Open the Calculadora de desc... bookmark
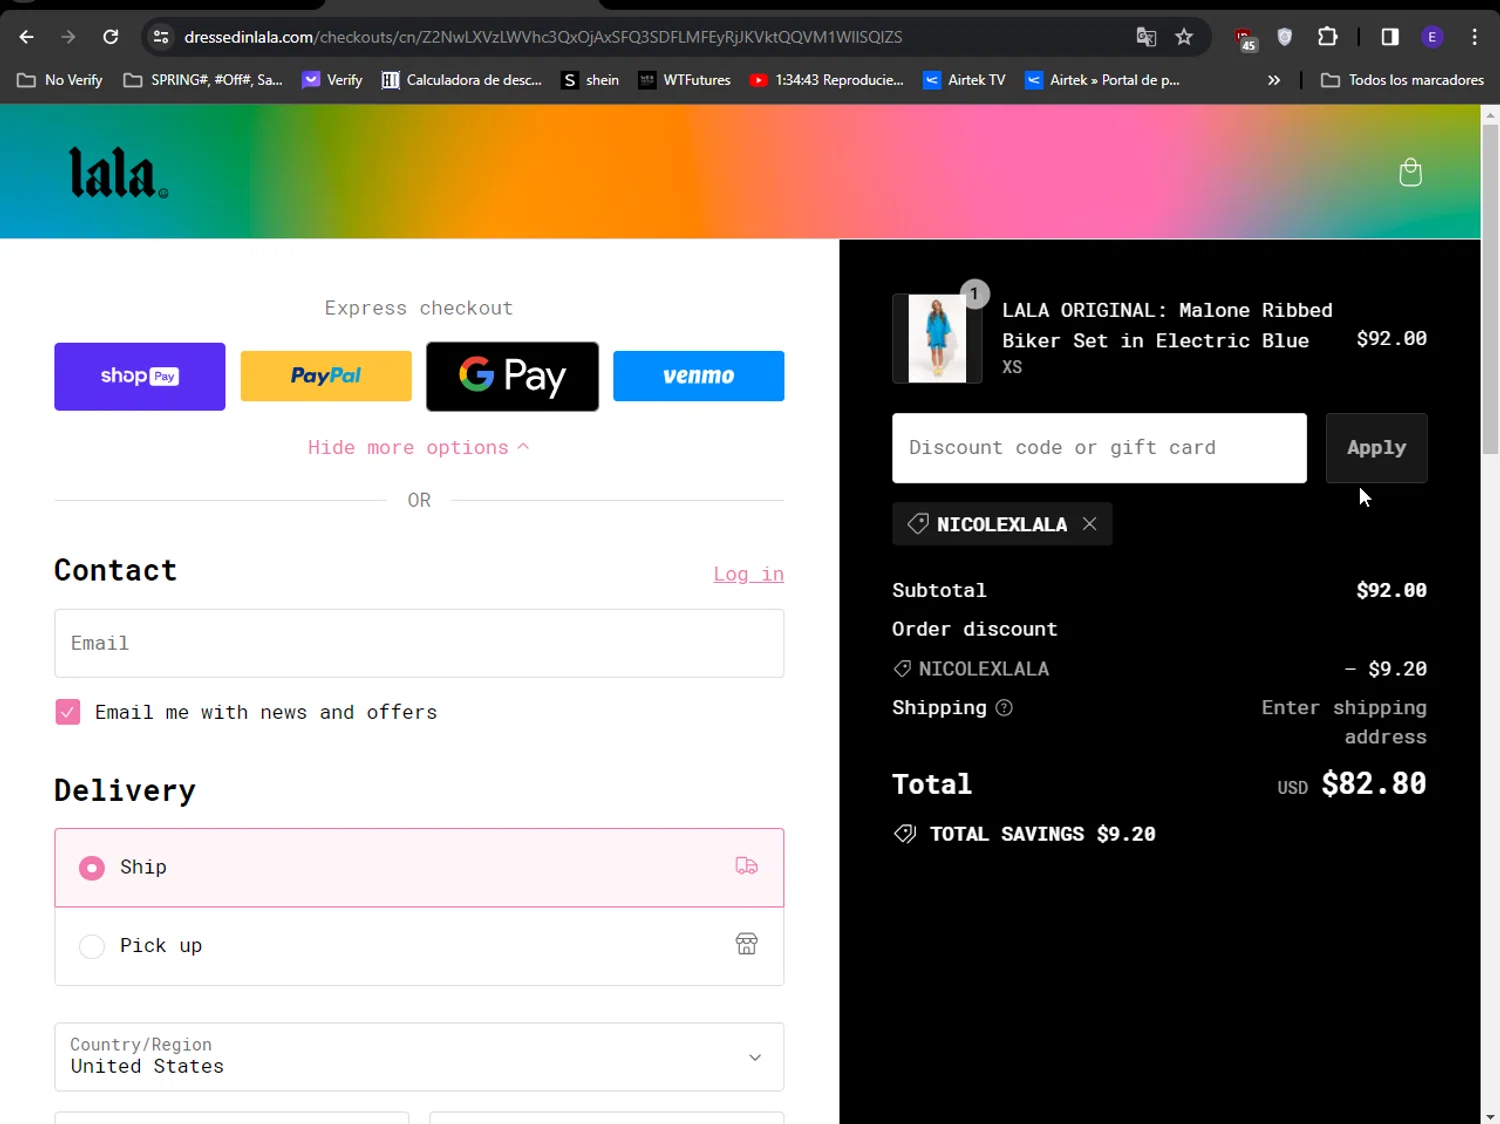1500x1124 pixels. tap(462, 80)
